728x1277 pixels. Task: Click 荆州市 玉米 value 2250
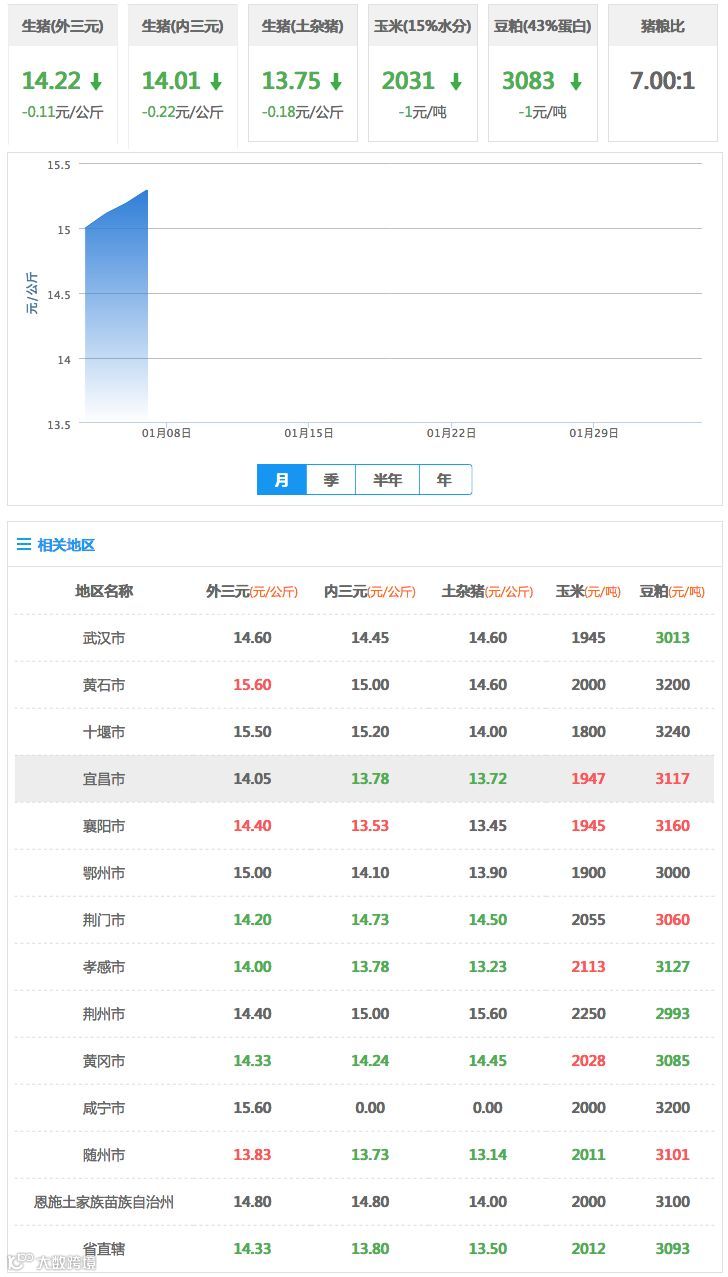588,1014
